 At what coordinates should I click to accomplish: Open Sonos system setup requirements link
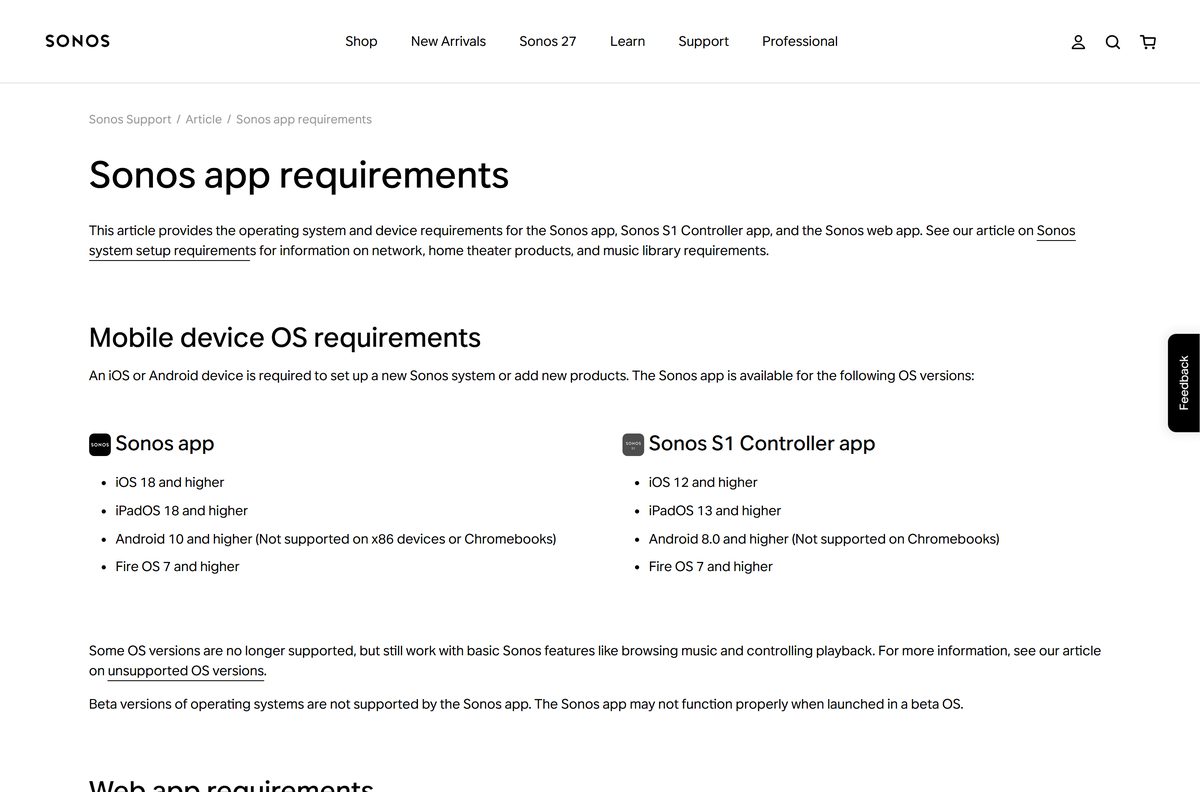click(172, 250)
